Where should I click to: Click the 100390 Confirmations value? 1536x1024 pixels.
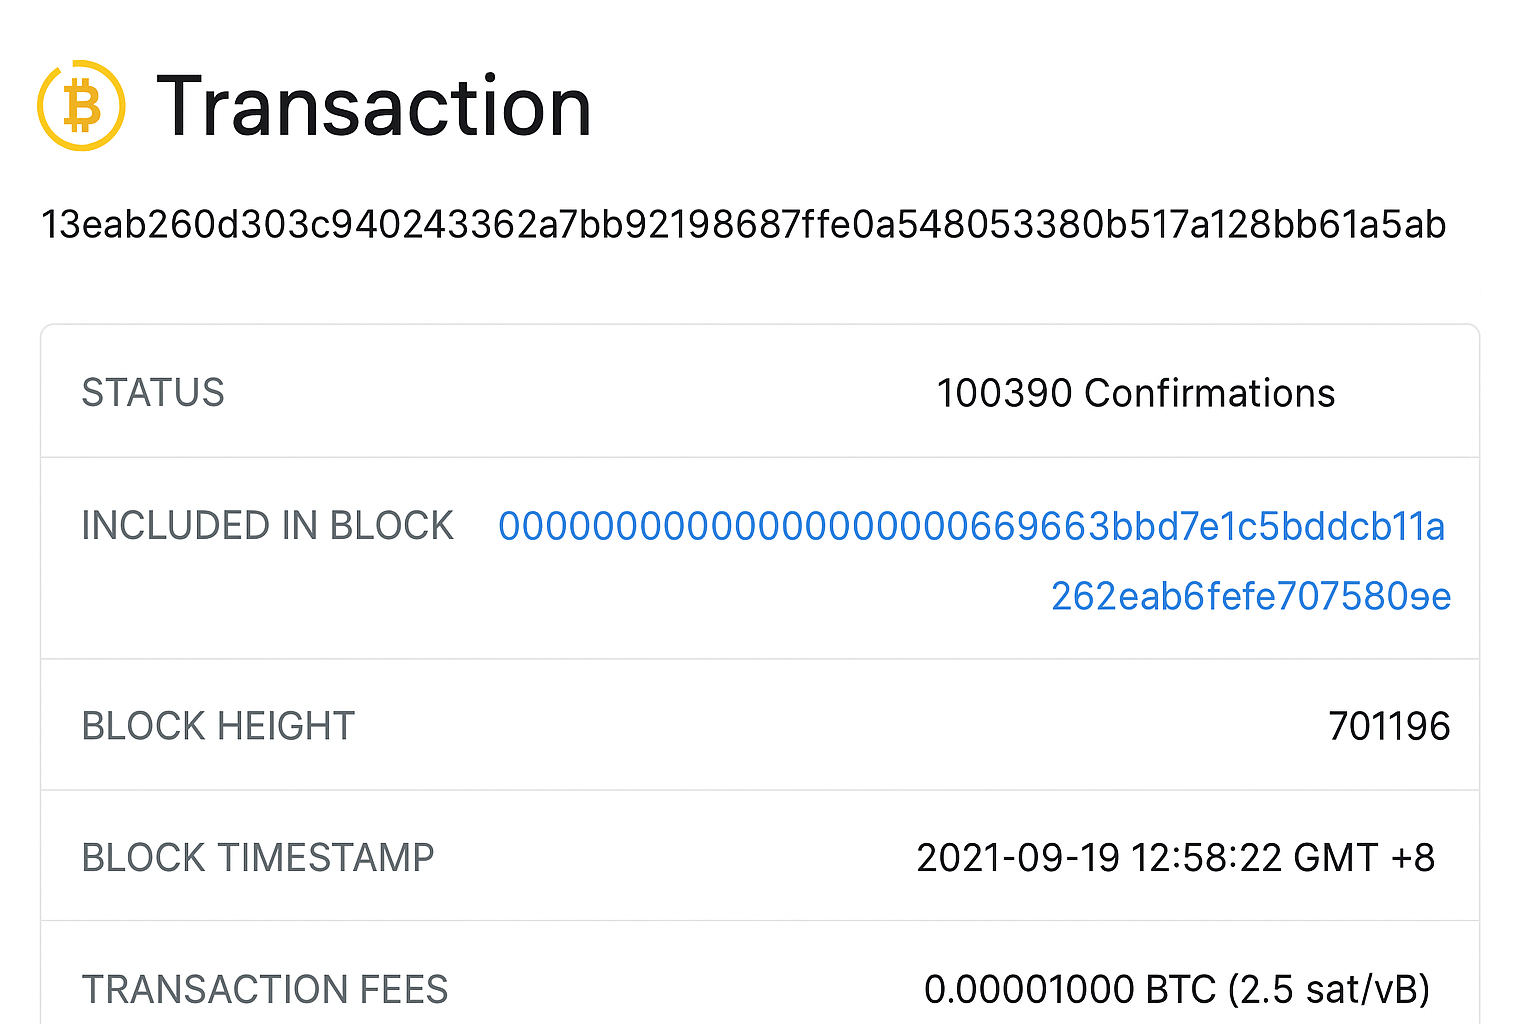click(x=1135, y=392)
